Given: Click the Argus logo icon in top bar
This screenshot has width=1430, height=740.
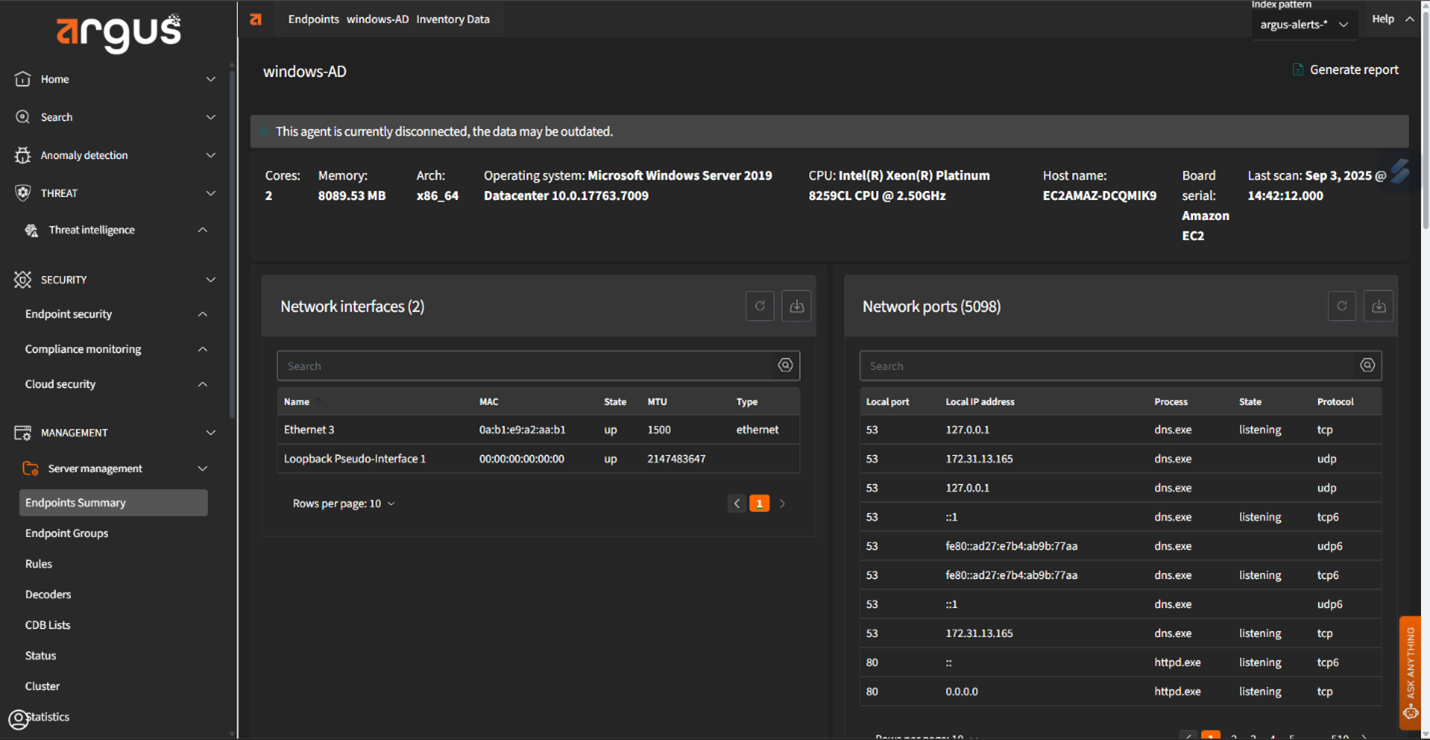Looking at the screenshot, I should 256,19.
